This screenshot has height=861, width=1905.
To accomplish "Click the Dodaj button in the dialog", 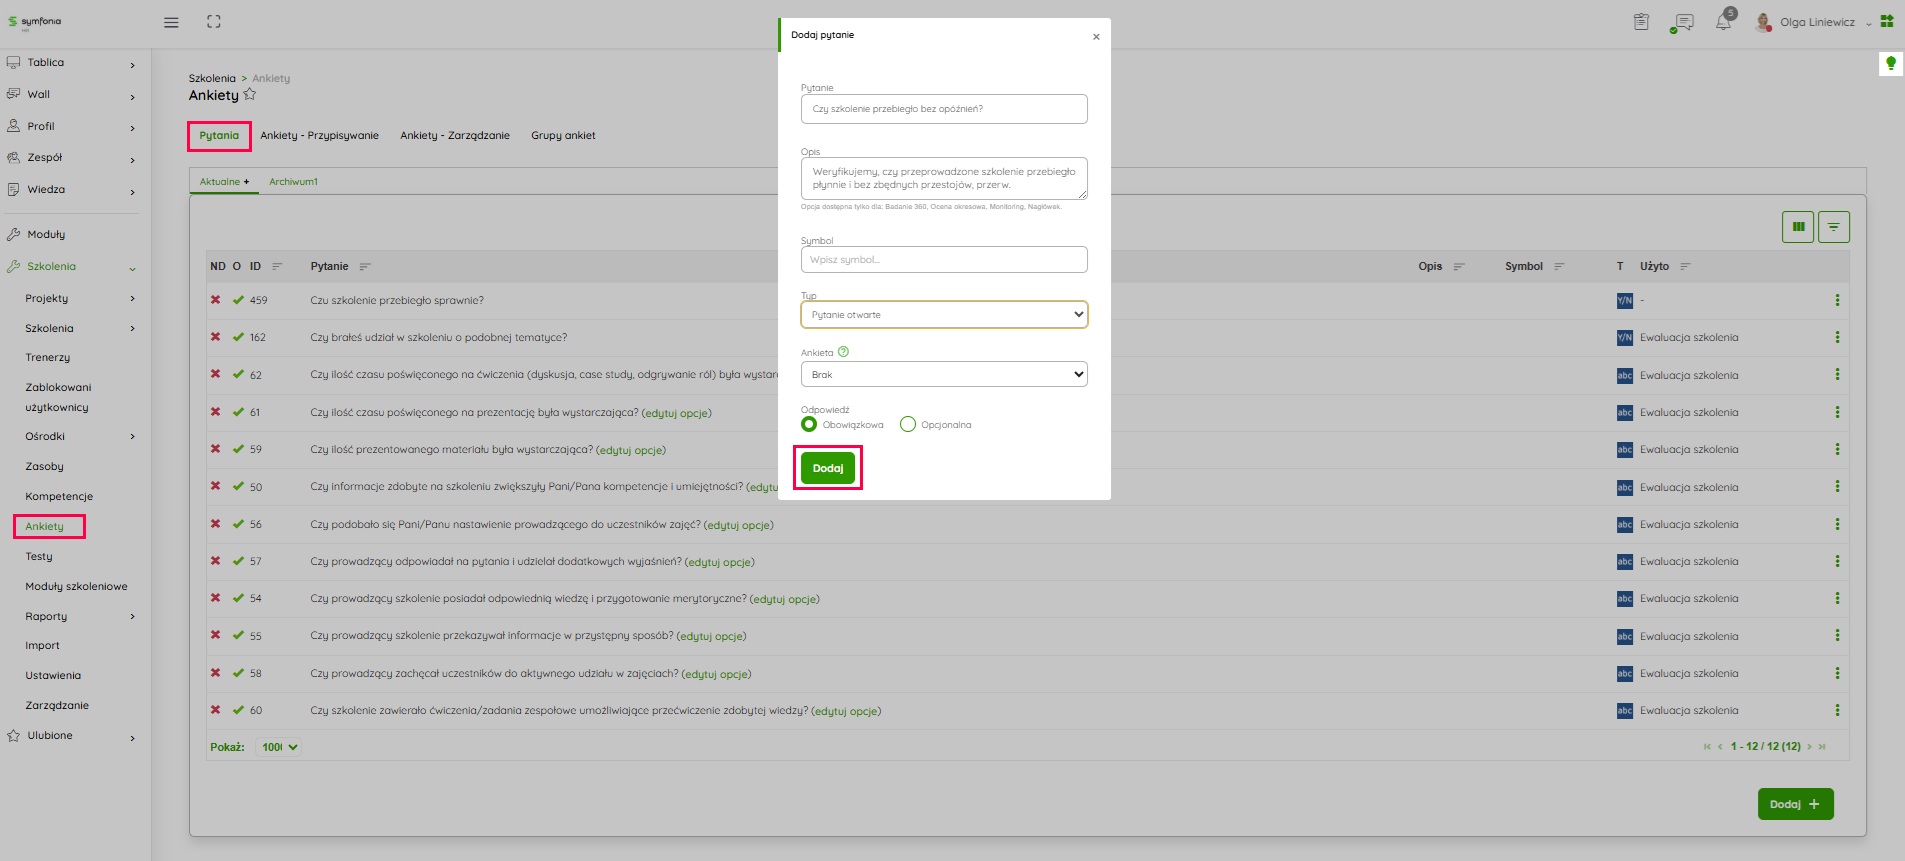I will click(x=827, y=468).
